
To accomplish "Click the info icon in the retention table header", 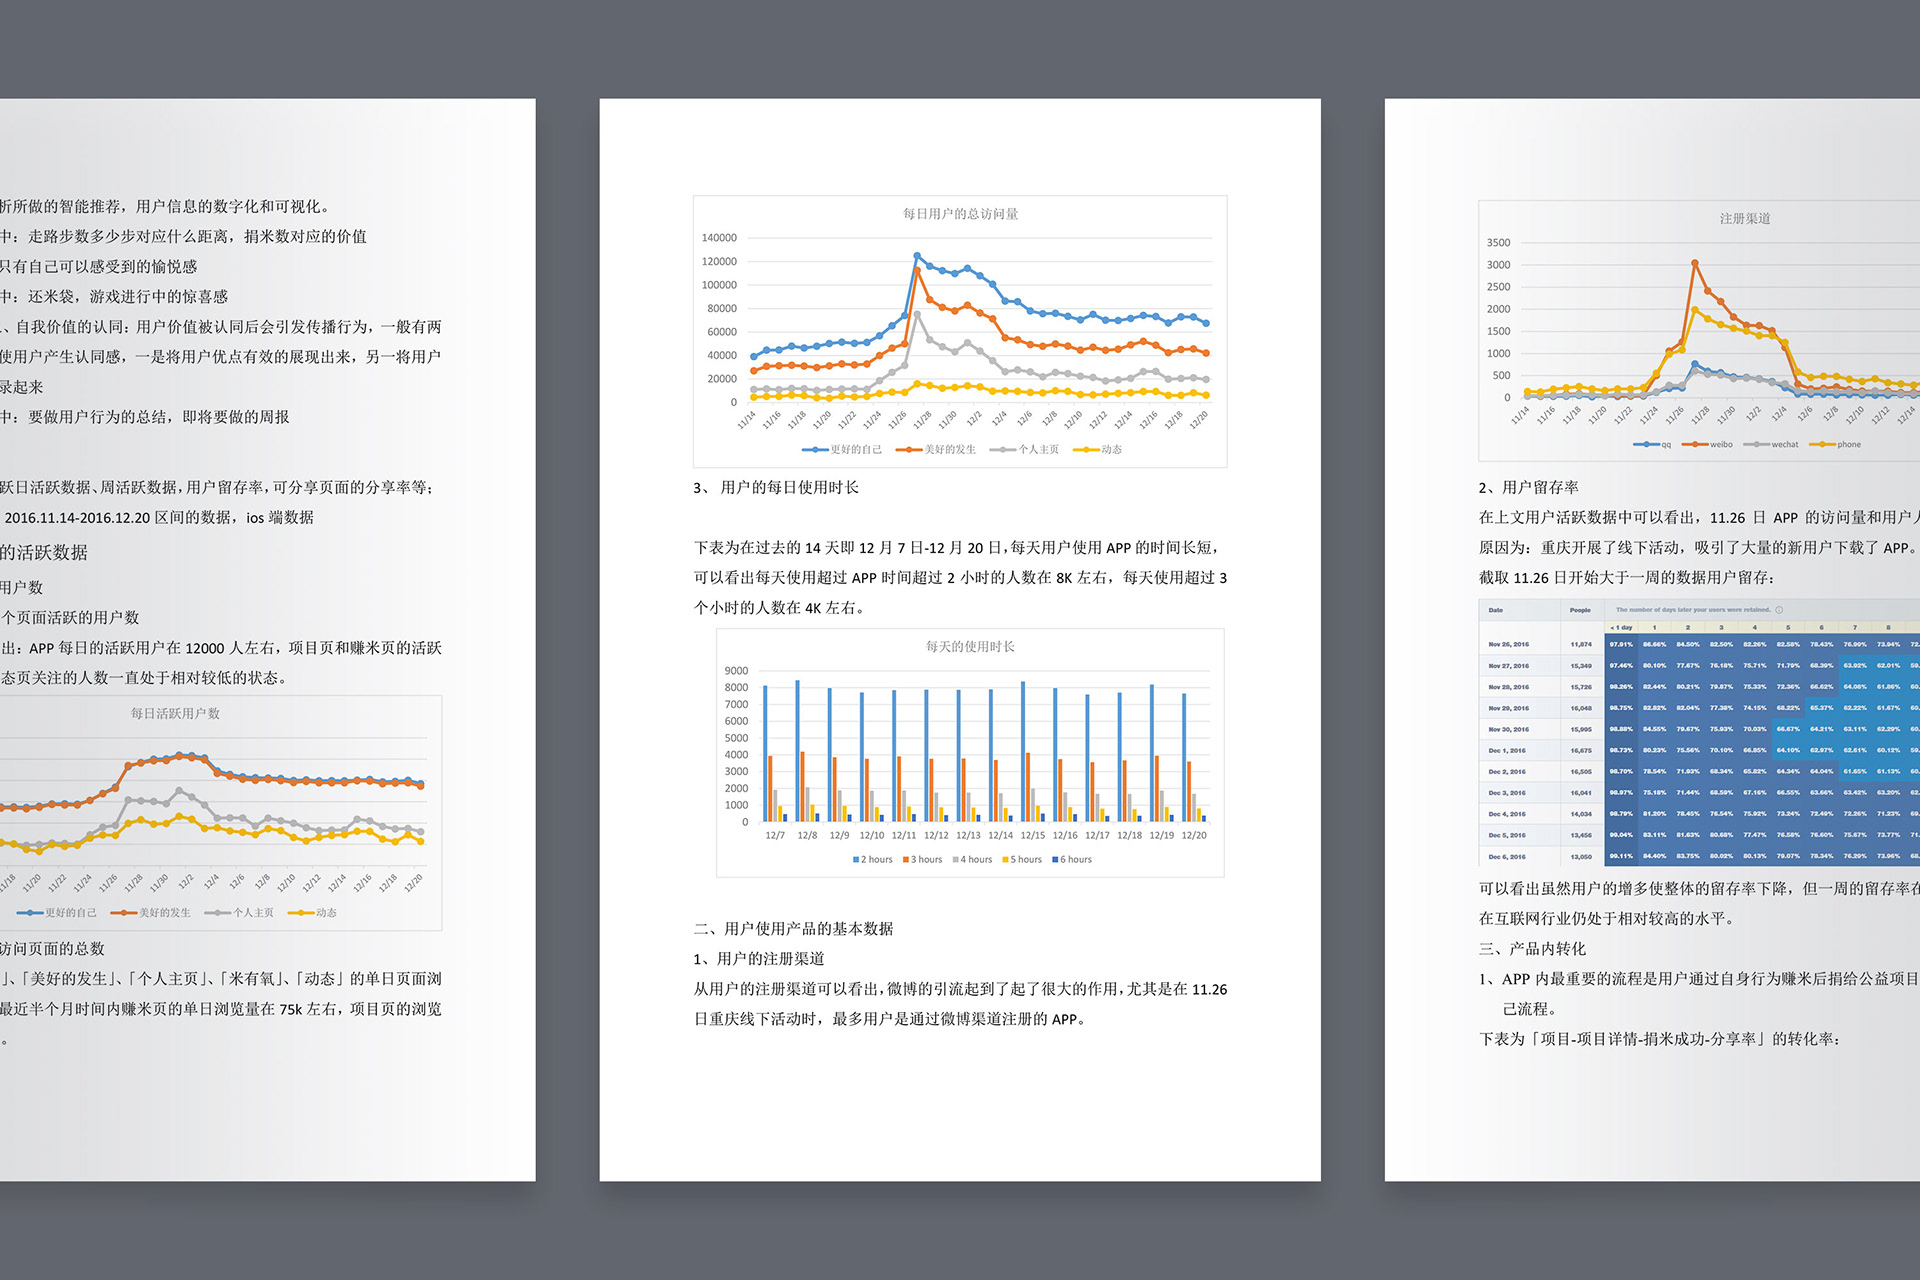I will (x=1778, y=610).
